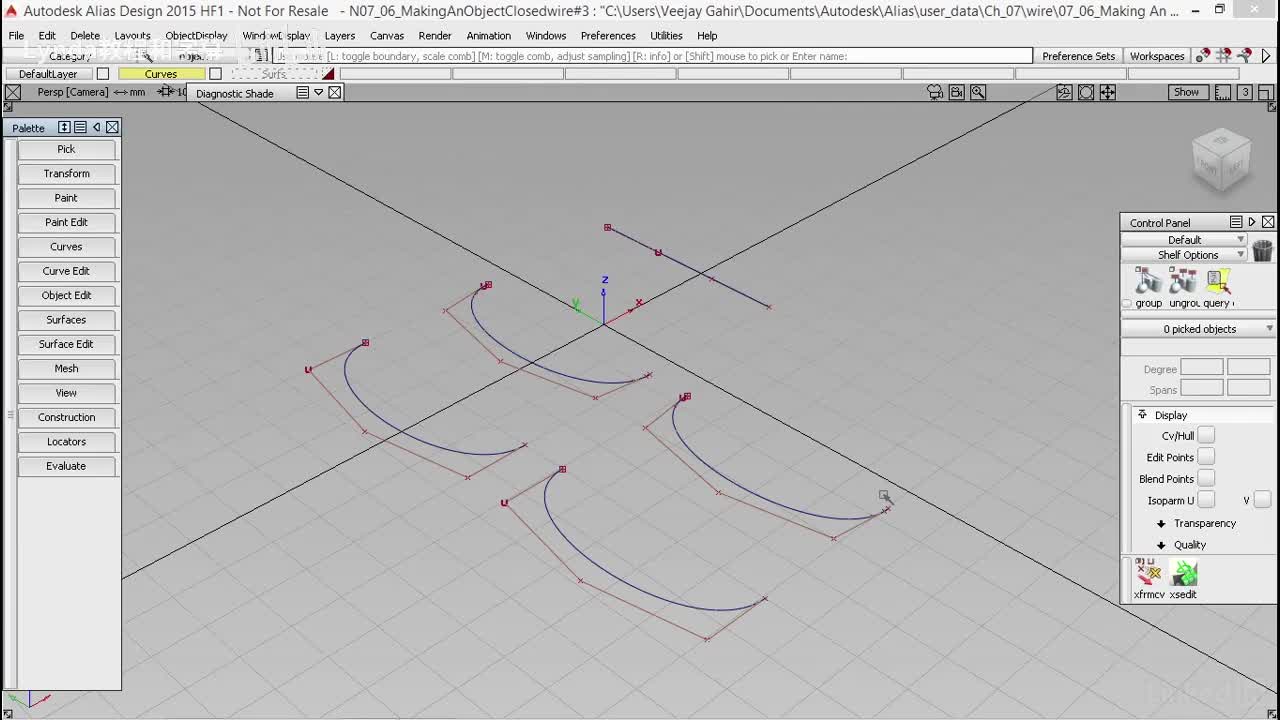The width and height of the screenshot is (1280, 720).
Task: Toggle the Cv/Hull display checkbox
Action: coord(1206,435)
